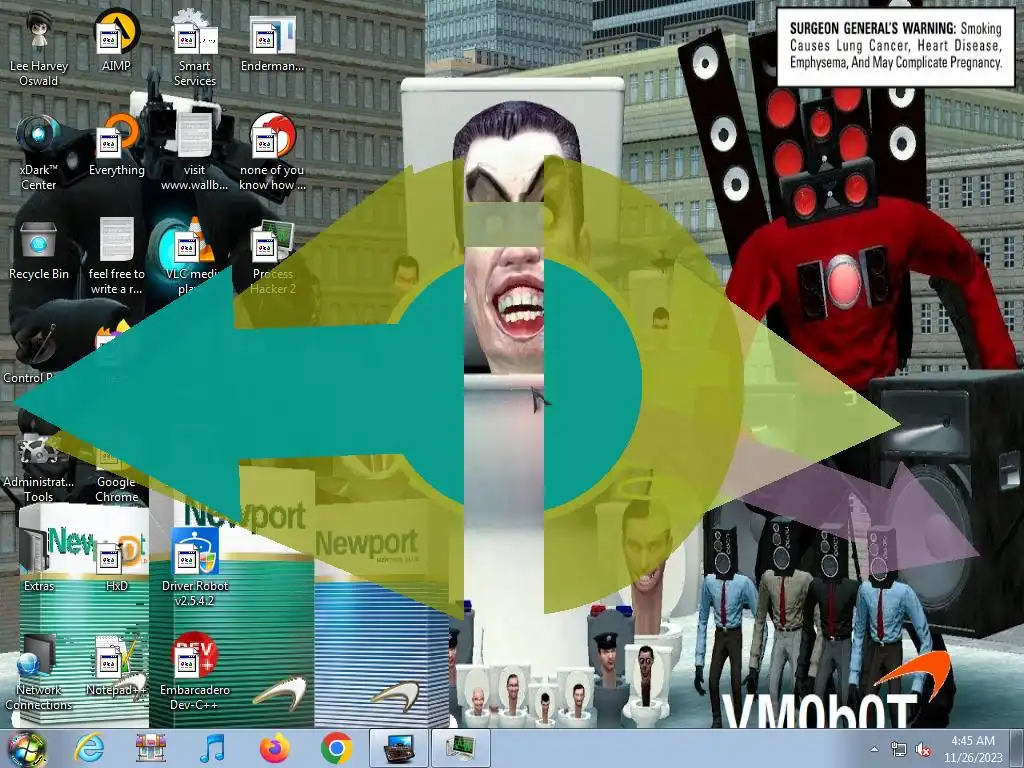
Task: Switch to the running laptop-icon app on the taskbar
Action: tap(399, 748)
